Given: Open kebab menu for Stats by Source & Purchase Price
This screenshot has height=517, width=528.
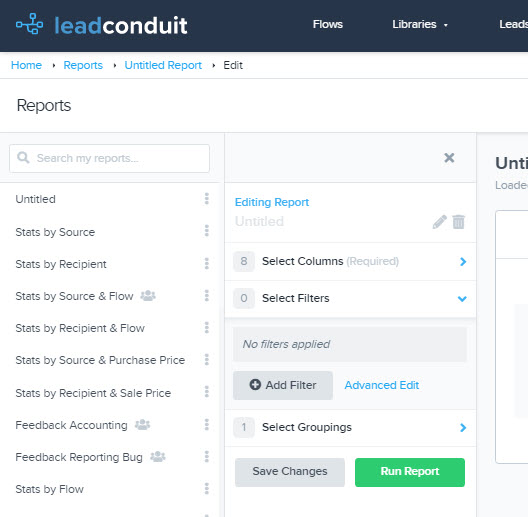Looking at the screenshot, I should 207,359.
